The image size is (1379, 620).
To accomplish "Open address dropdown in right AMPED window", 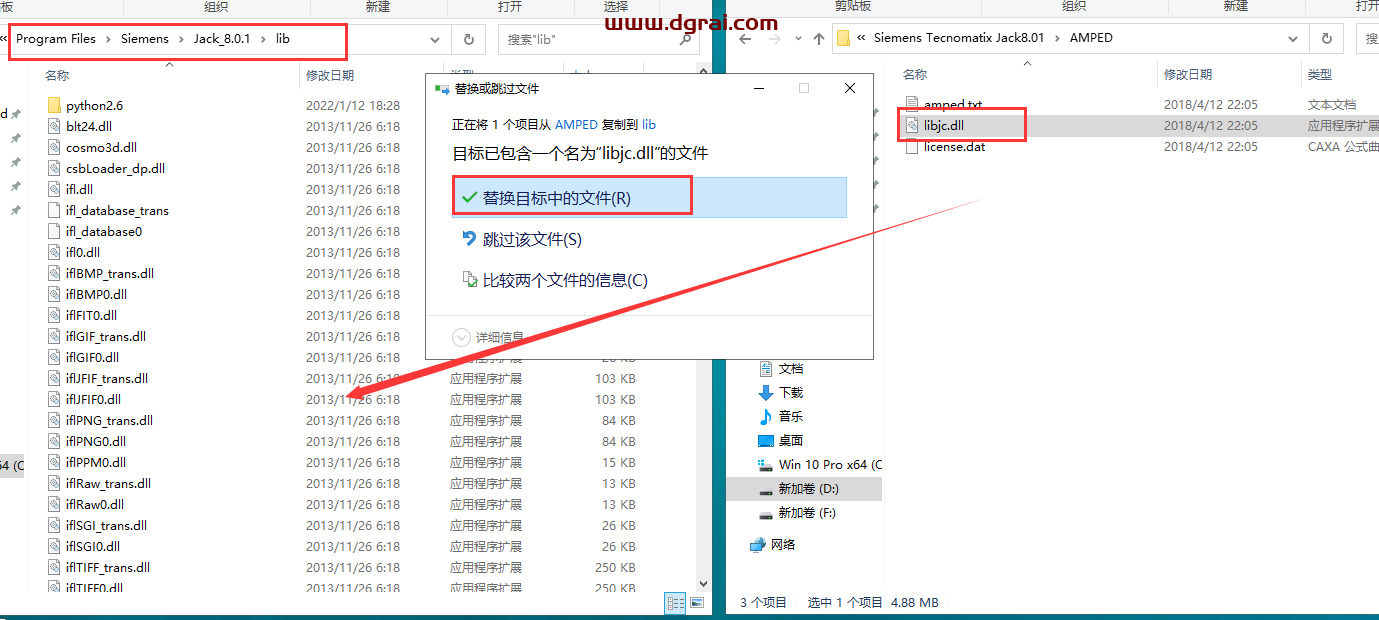I will [x=1294, y=39].
